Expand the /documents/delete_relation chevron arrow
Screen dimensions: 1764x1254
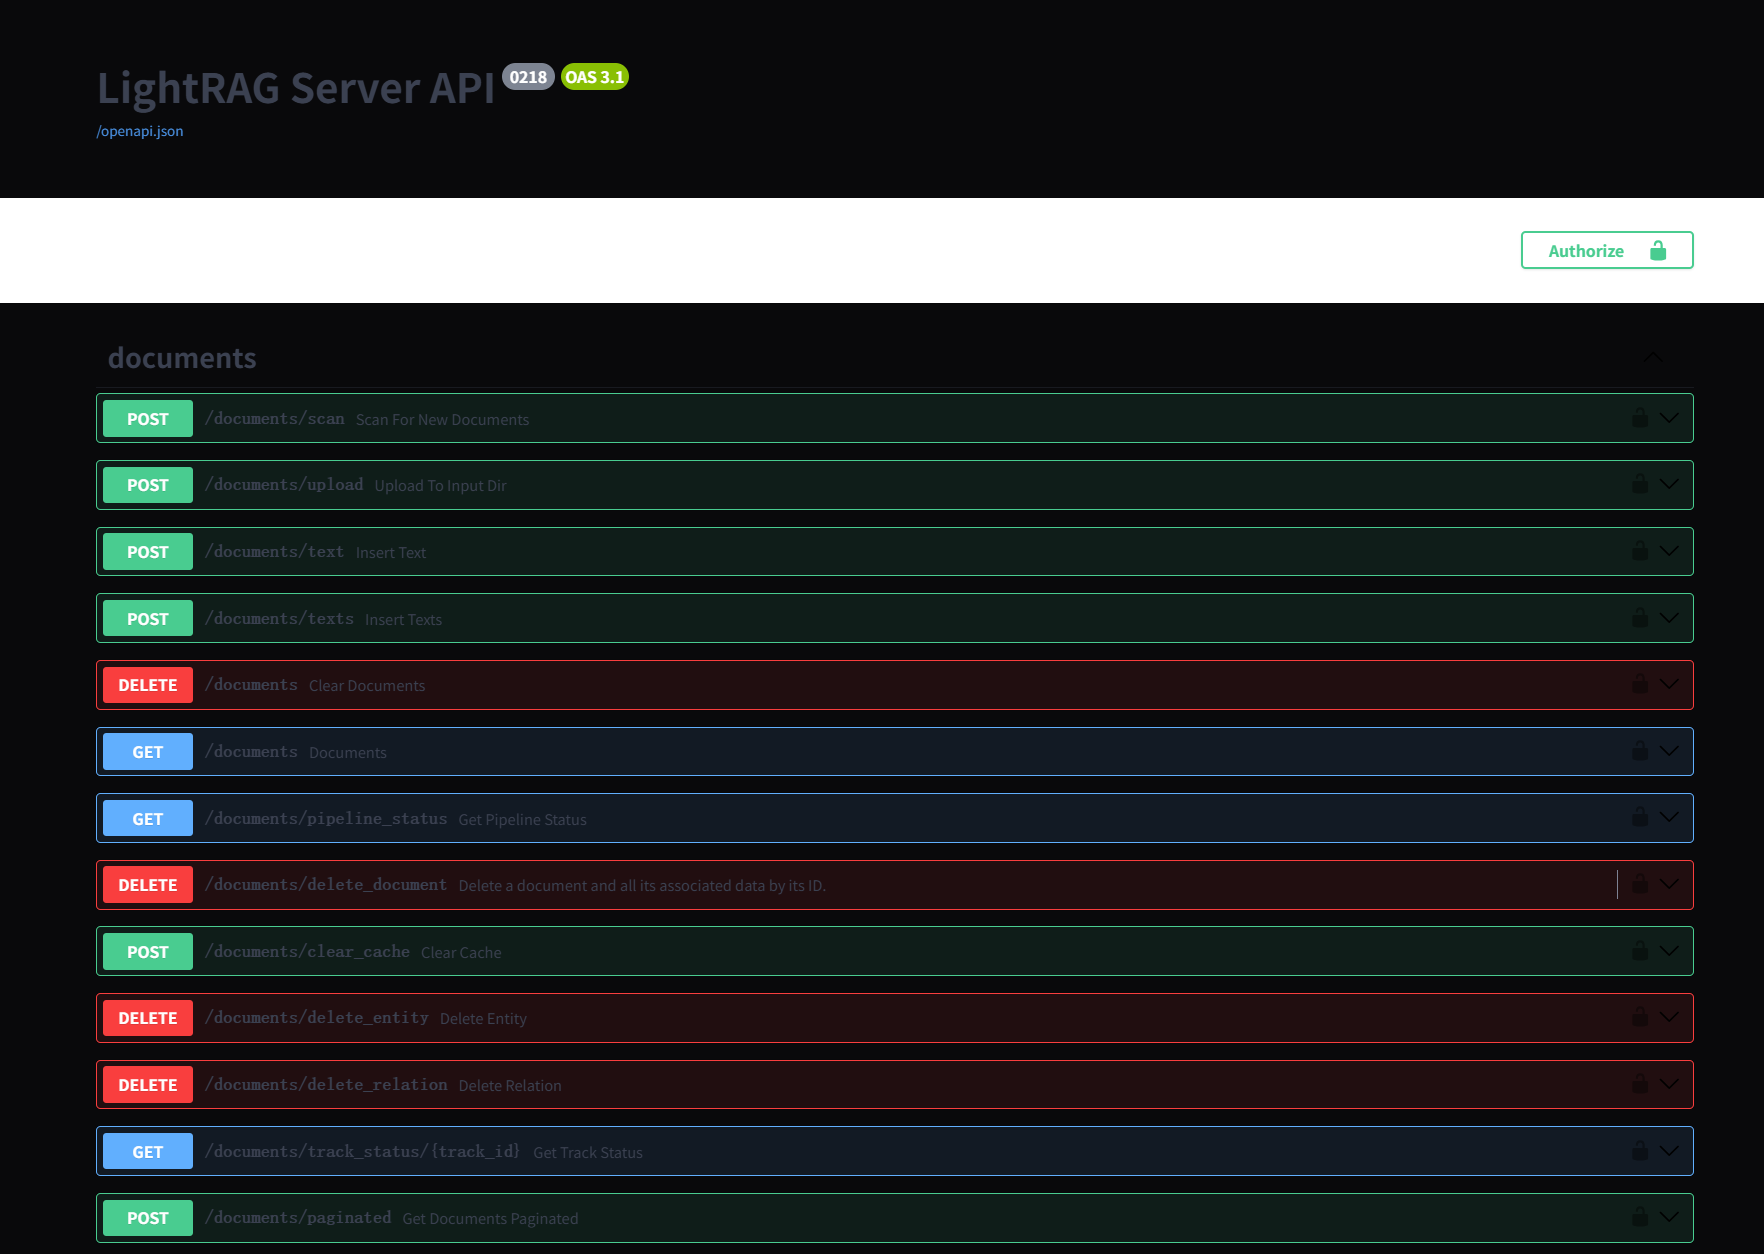[x=1669, y=1084]
